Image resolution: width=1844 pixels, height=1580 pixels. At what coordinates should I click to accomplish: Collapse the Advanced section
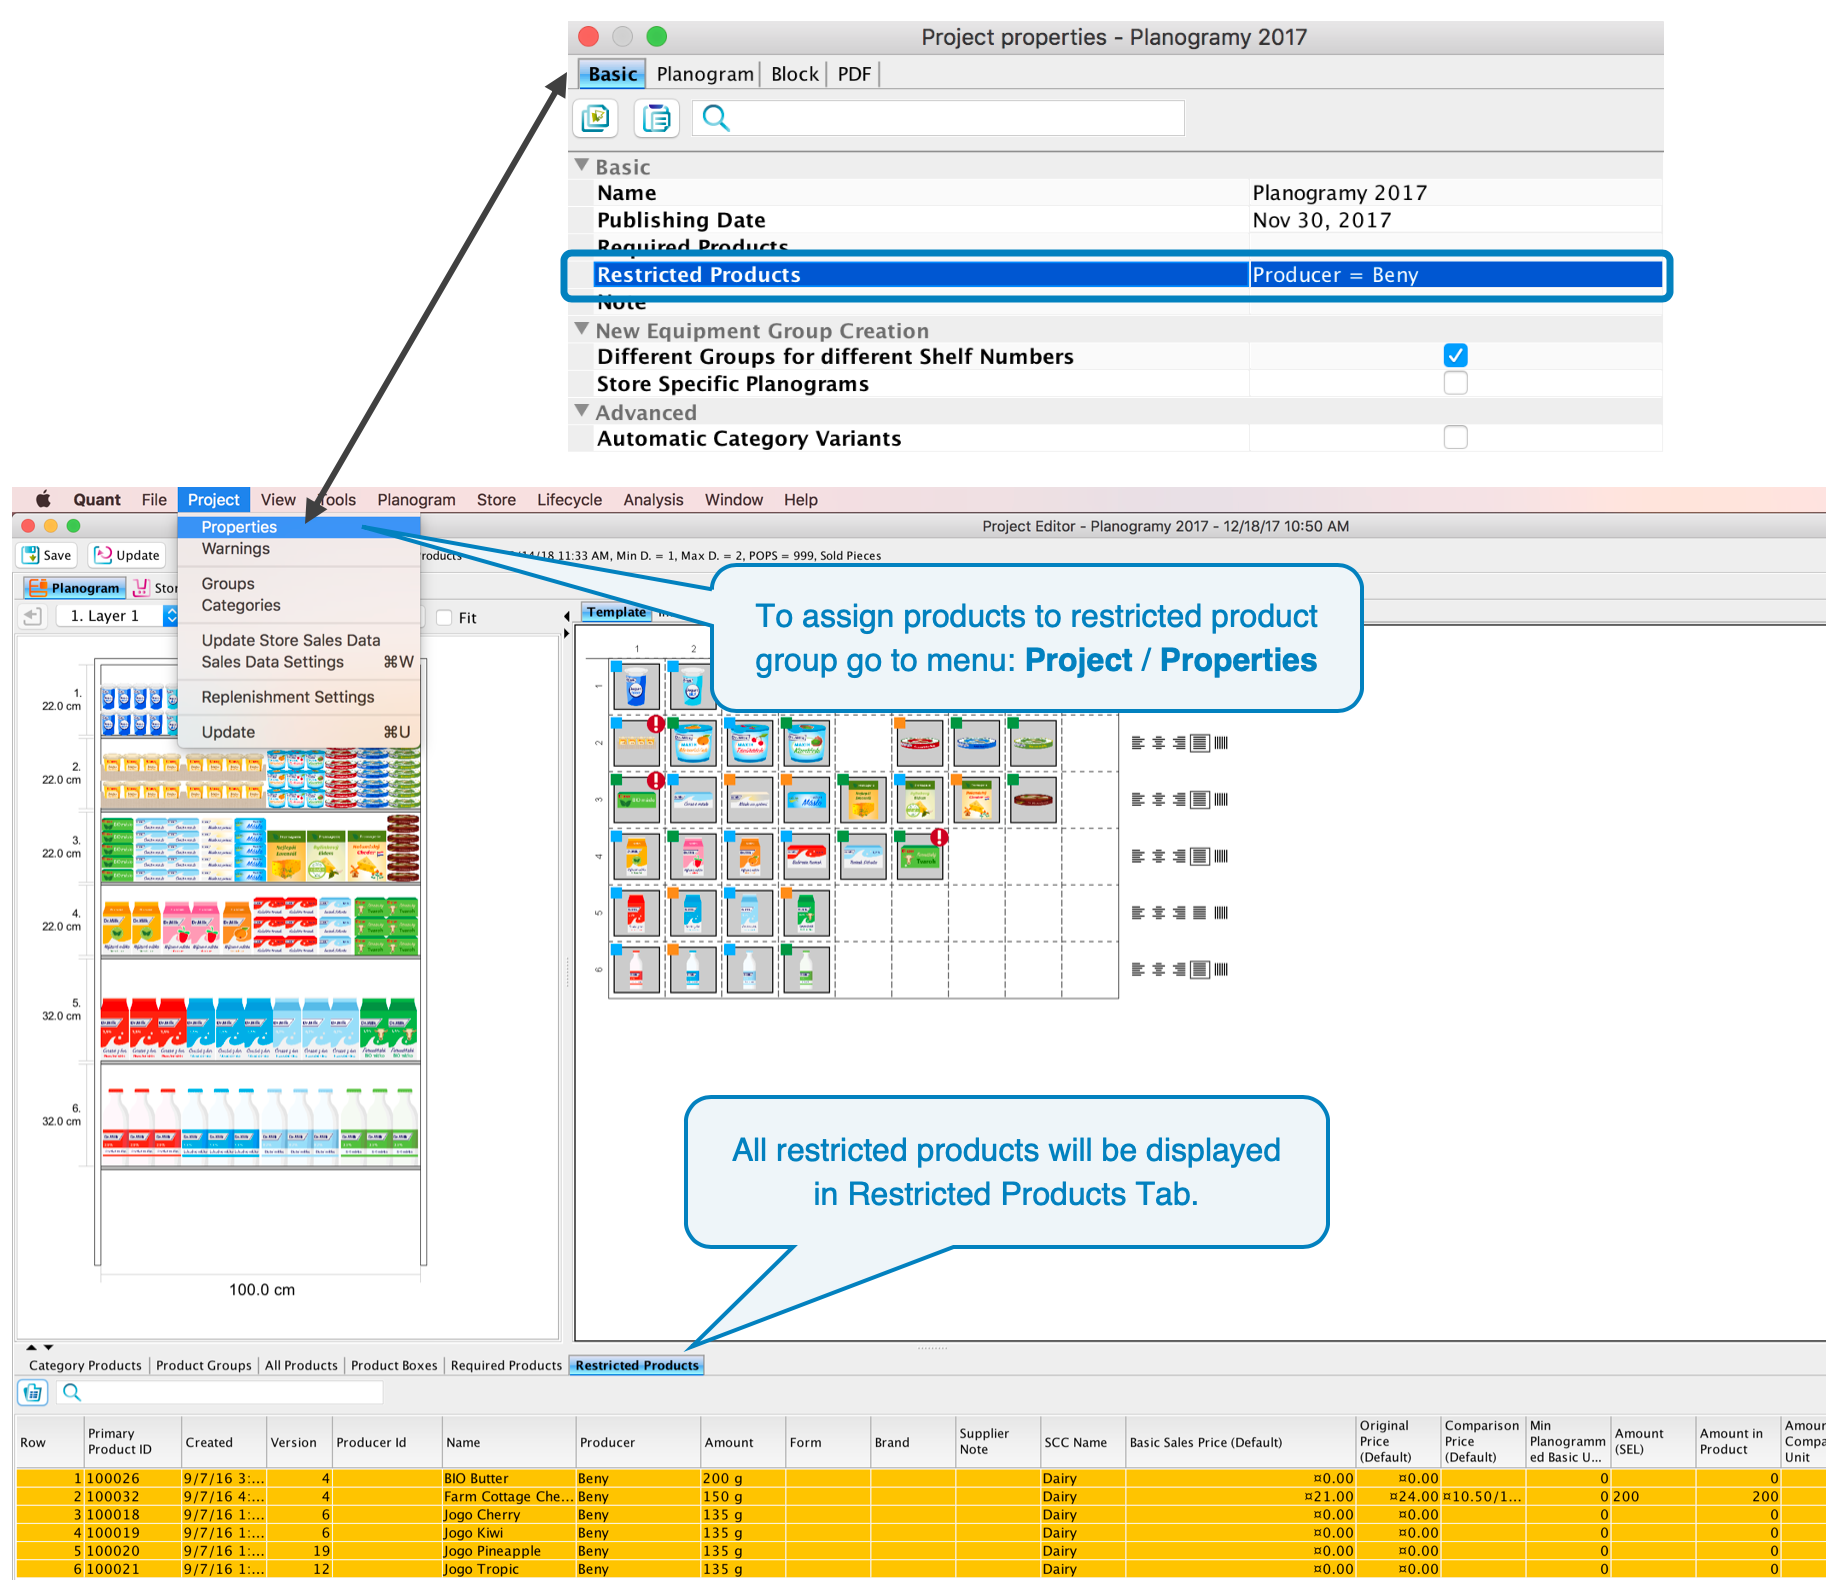[581, 410]
